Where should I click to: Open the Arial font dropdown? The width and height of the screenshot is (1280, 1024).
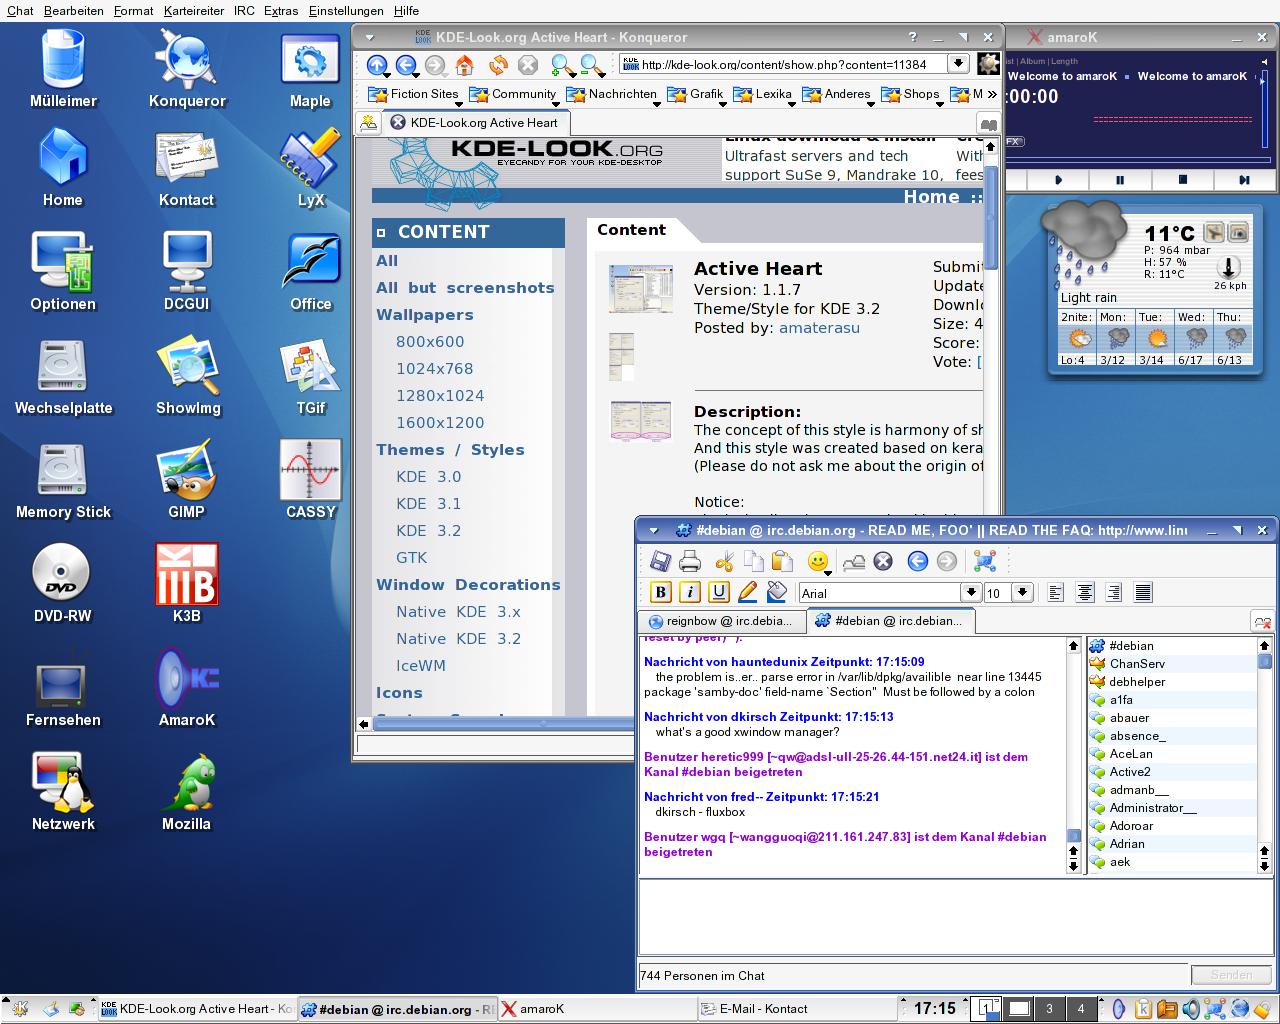tap(970, 592)
